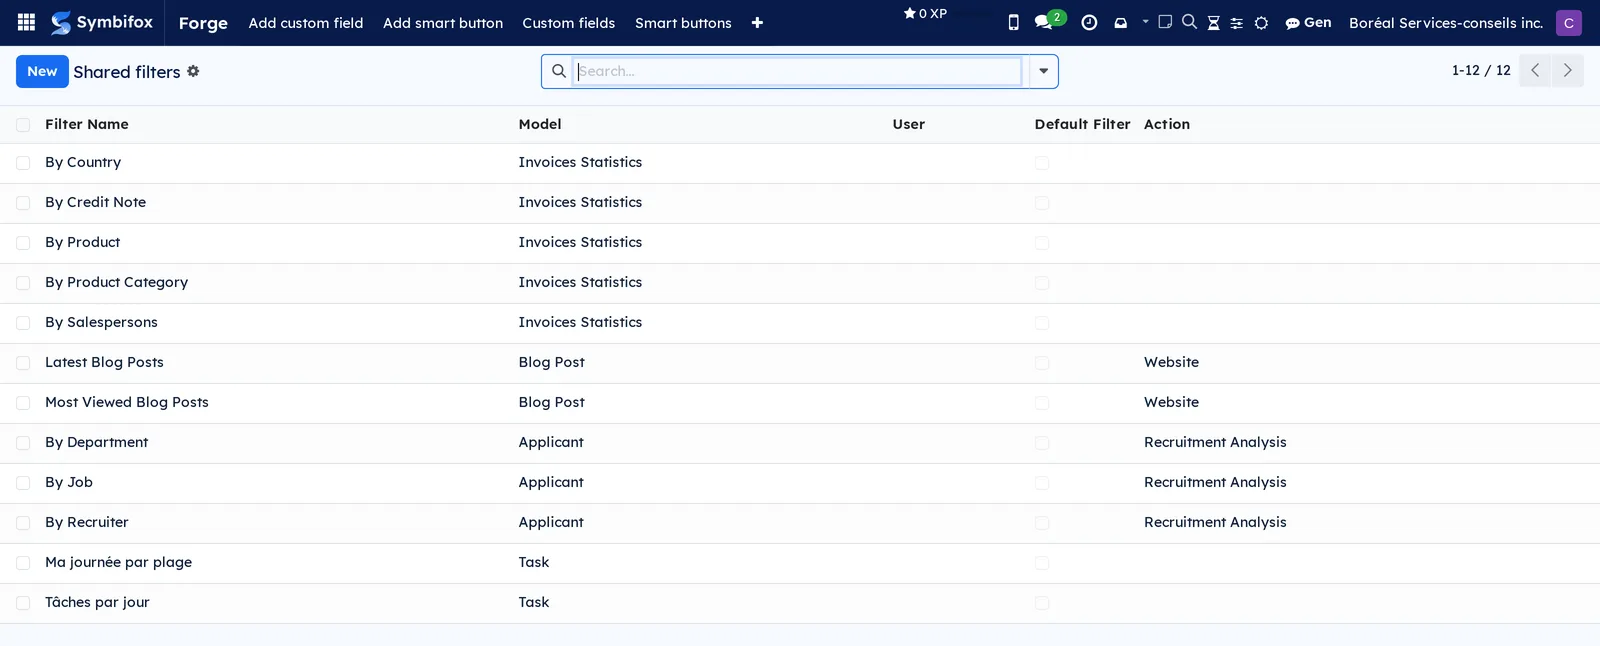Screen dimensions: 1600x646
Task: Click the Task model in Ma journée row
Action: point(534,562)
